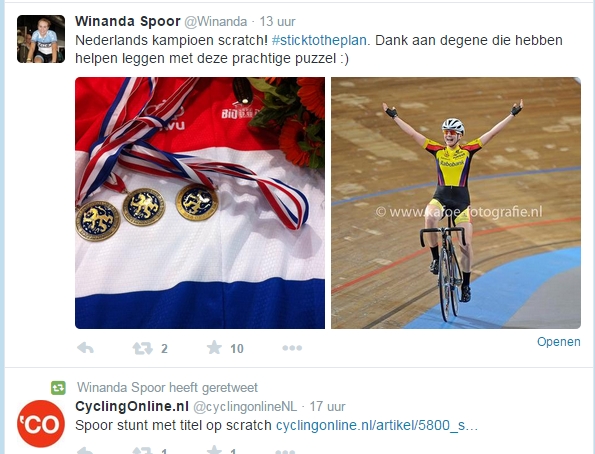The width and height of the screenshot is (595, 454).
Task: Click 'Winanda Spoor heeft geretweet' text
Action: (167, 388)
